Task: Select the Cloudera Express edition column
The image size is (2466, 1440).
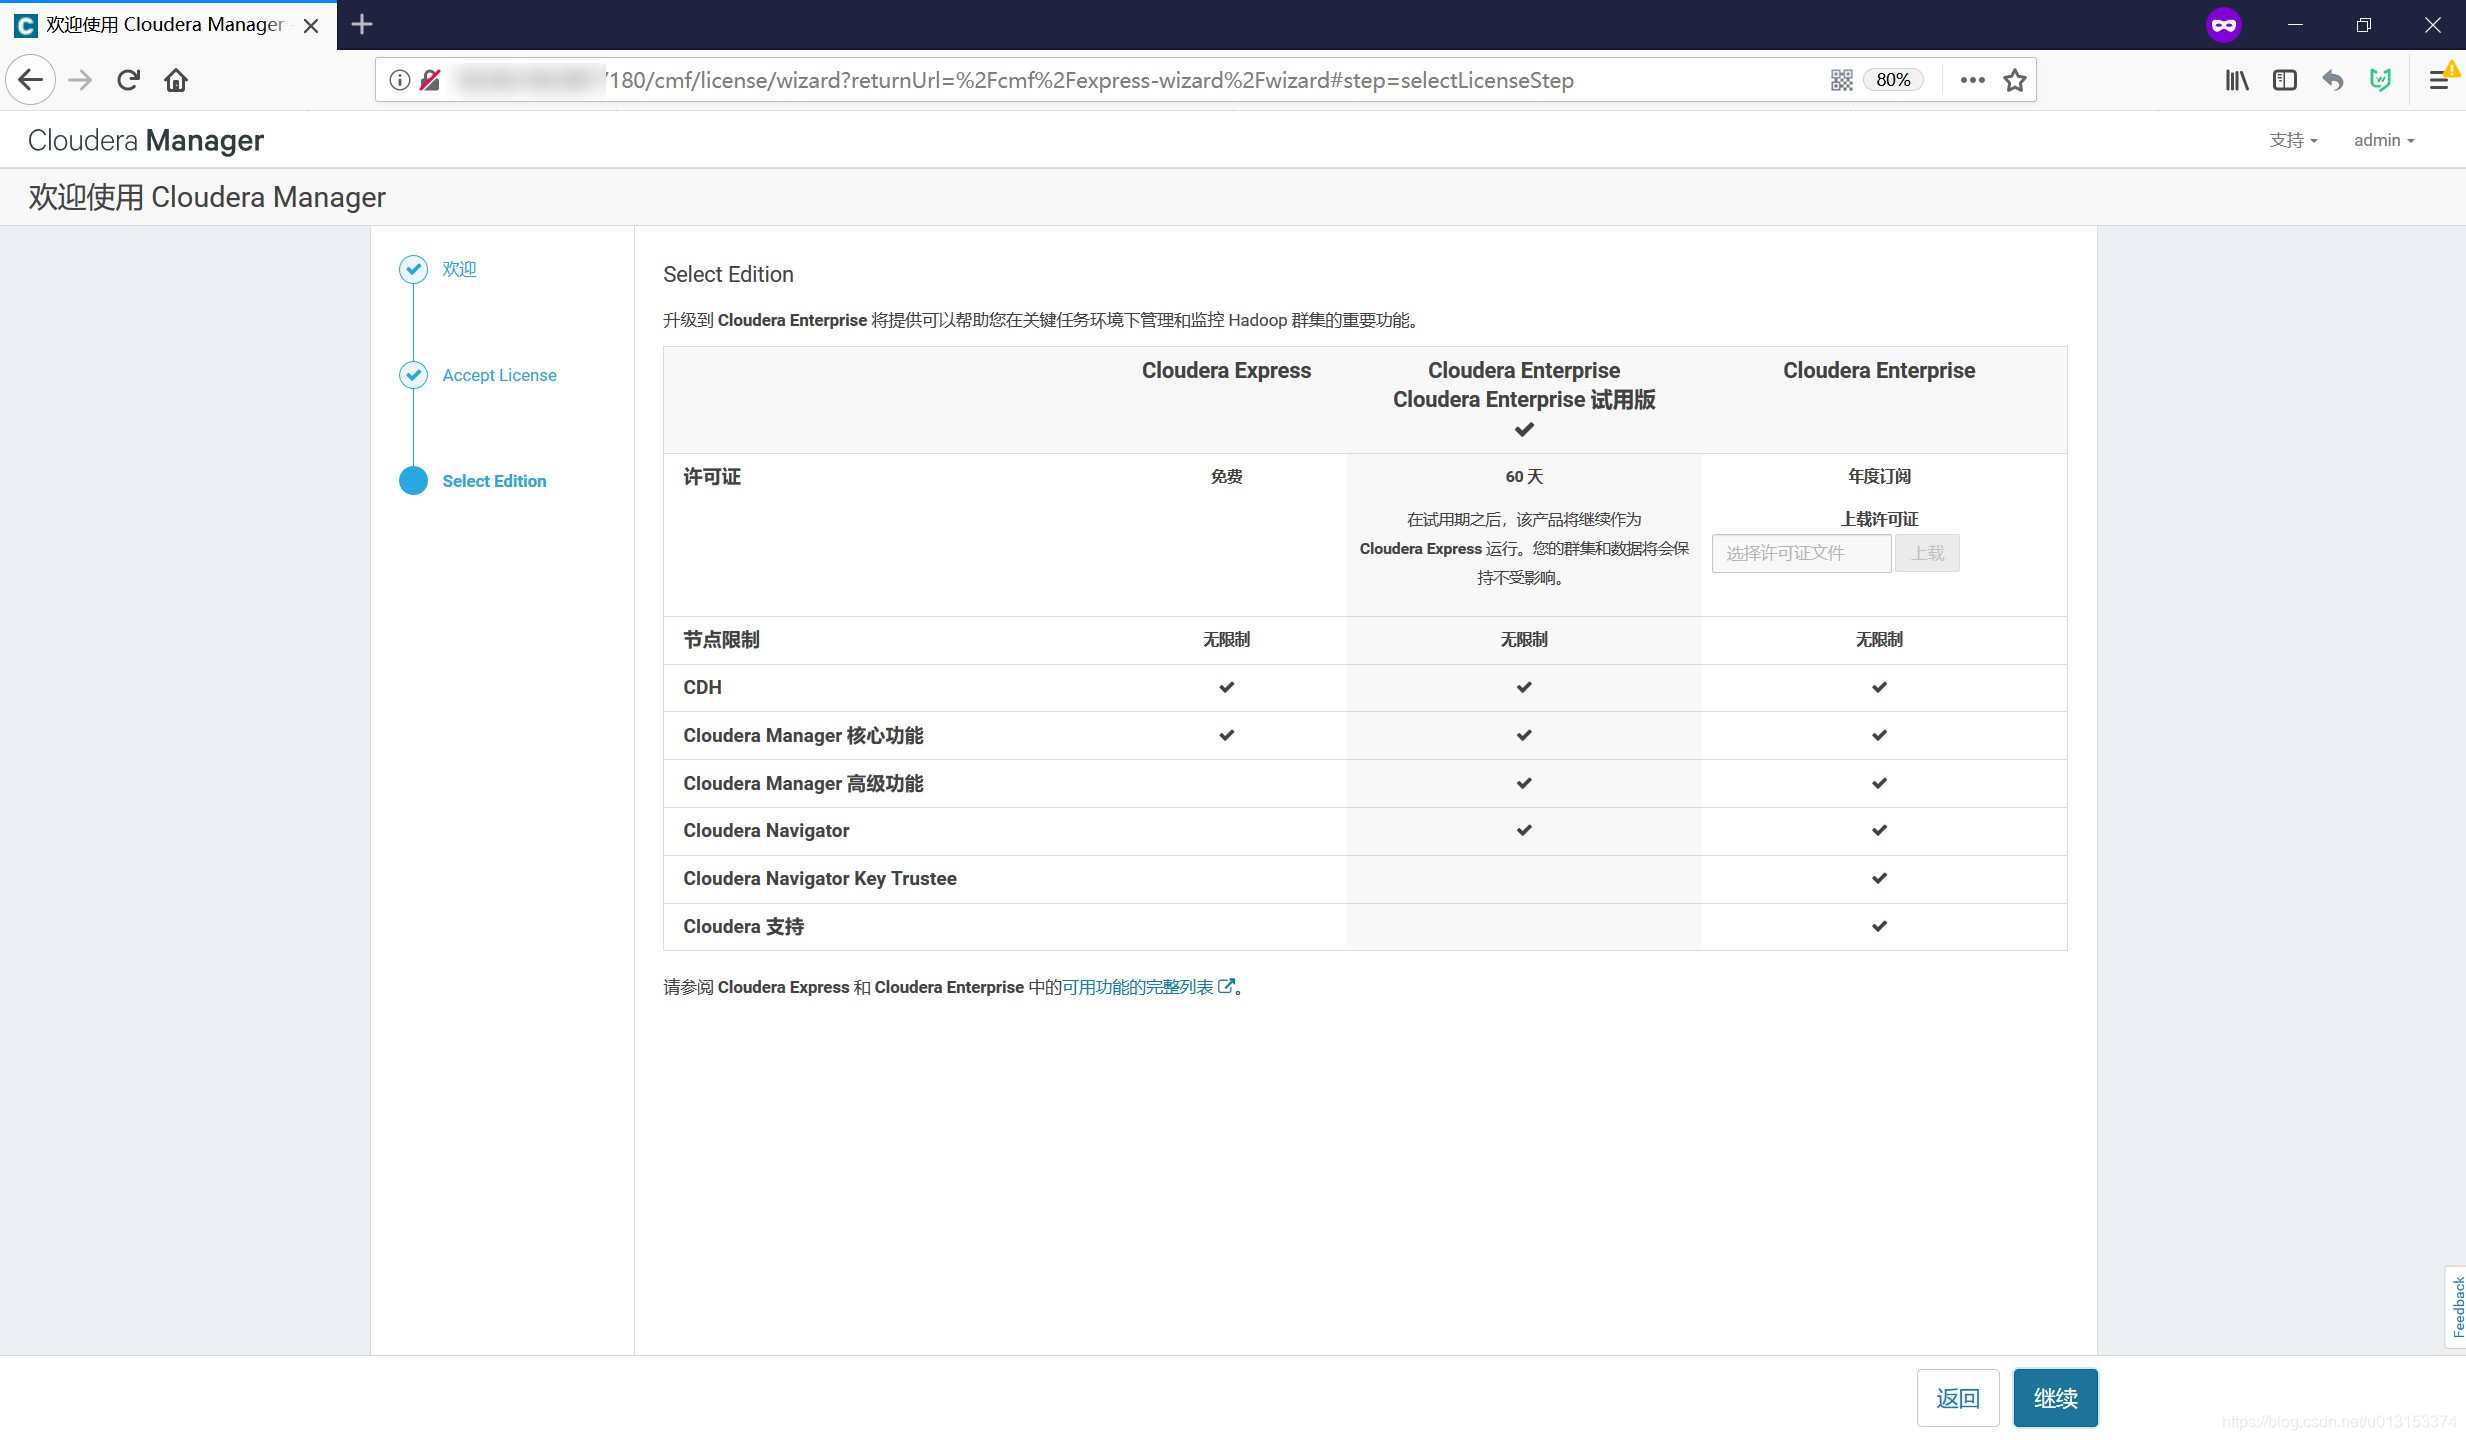Action: (1226, 371)
